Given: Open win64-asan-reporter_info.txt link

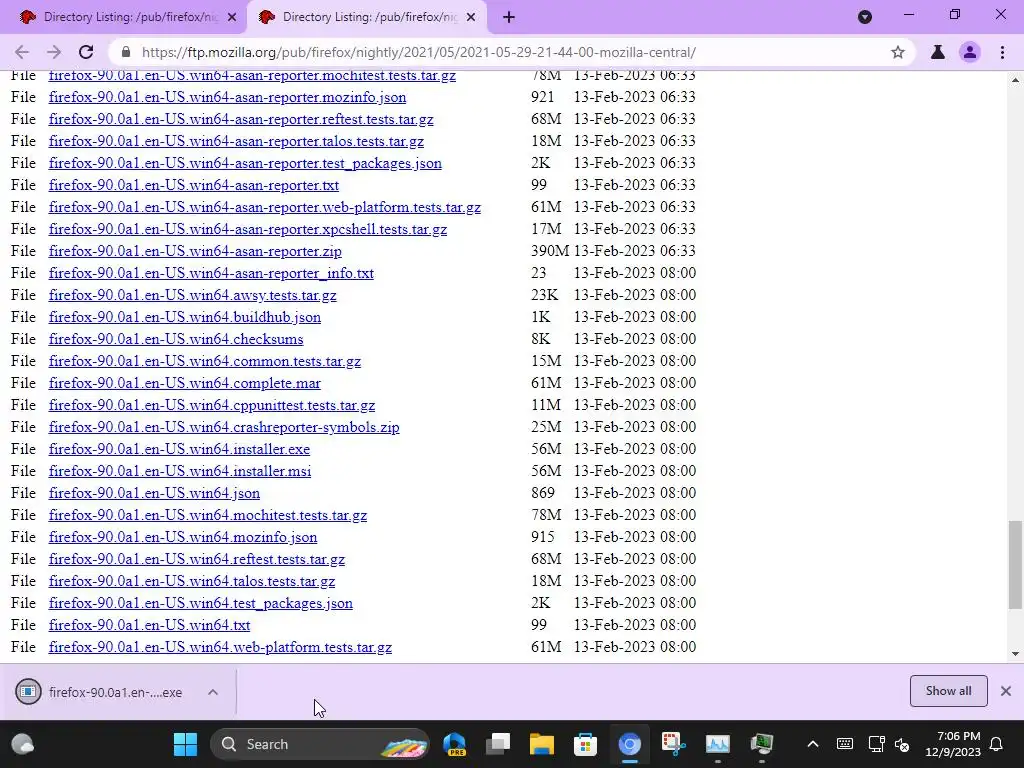Looking at the screenshot, I should pos(211,274).
